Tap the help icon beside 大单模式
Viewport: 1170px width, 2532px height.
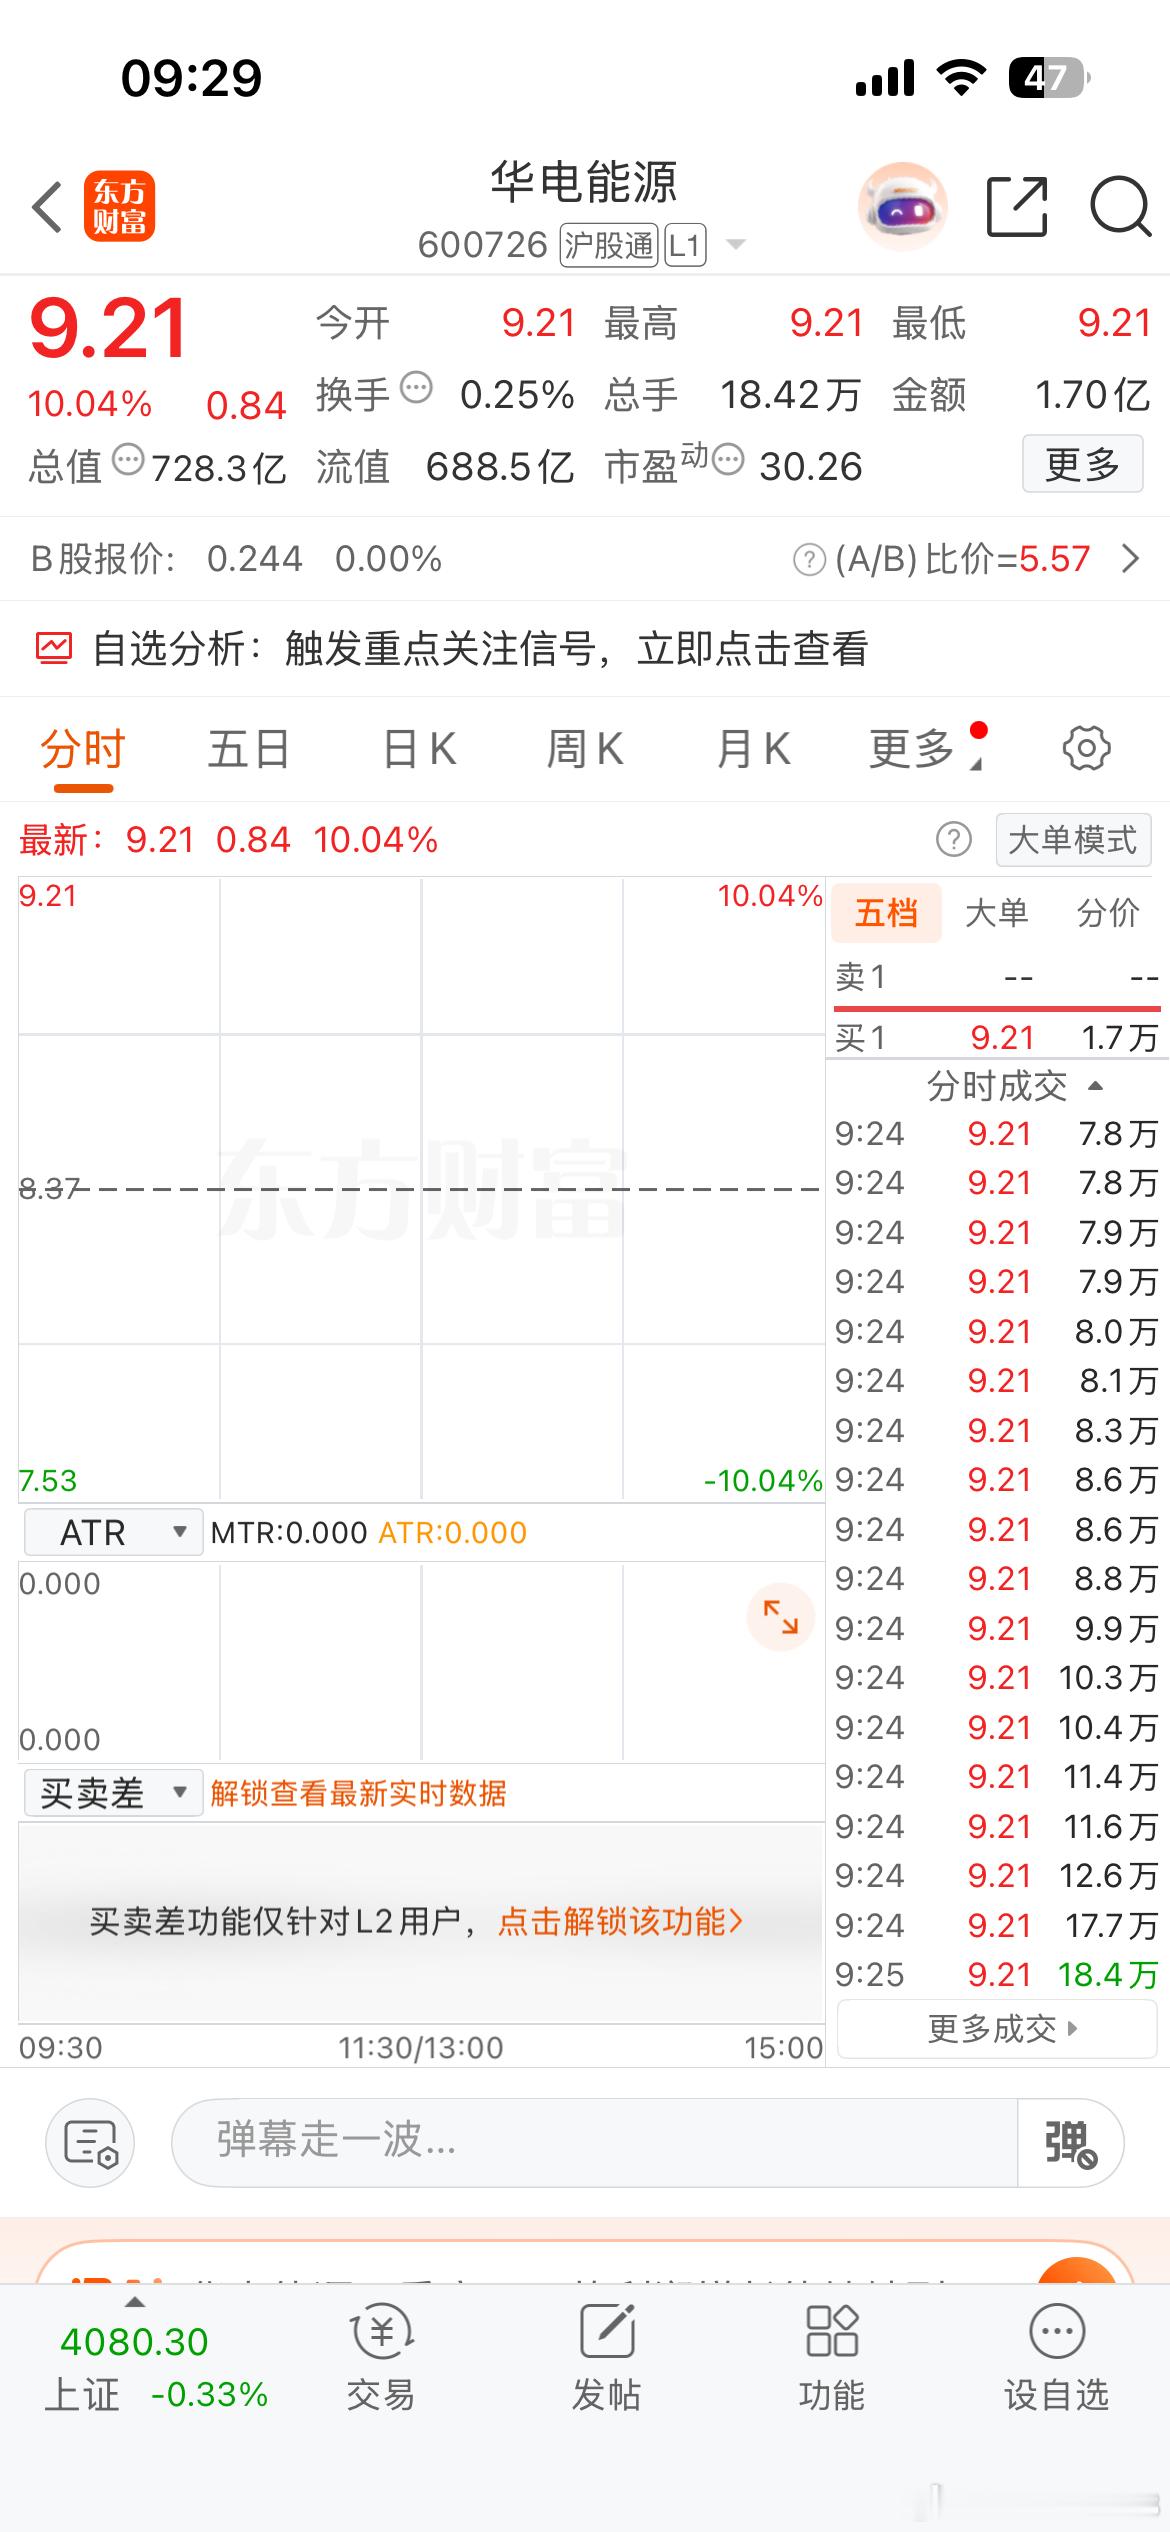(953, 840)
